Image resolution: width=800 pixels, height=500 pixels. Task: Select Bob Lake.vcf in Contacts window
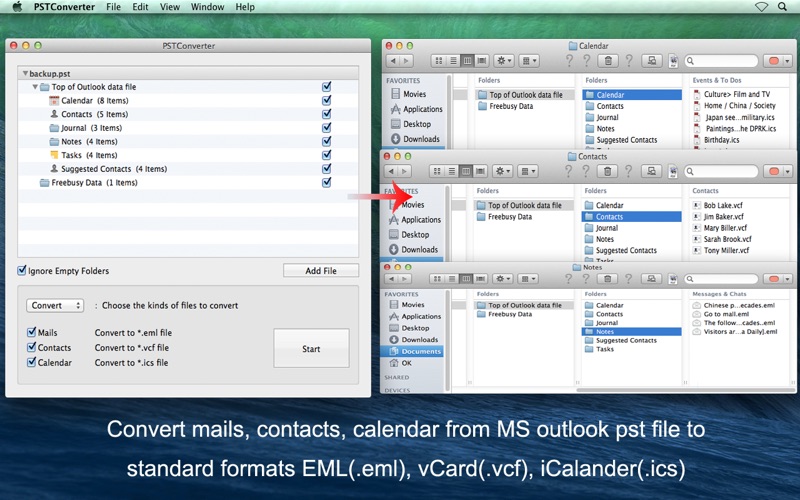click(x=717, y=205)
